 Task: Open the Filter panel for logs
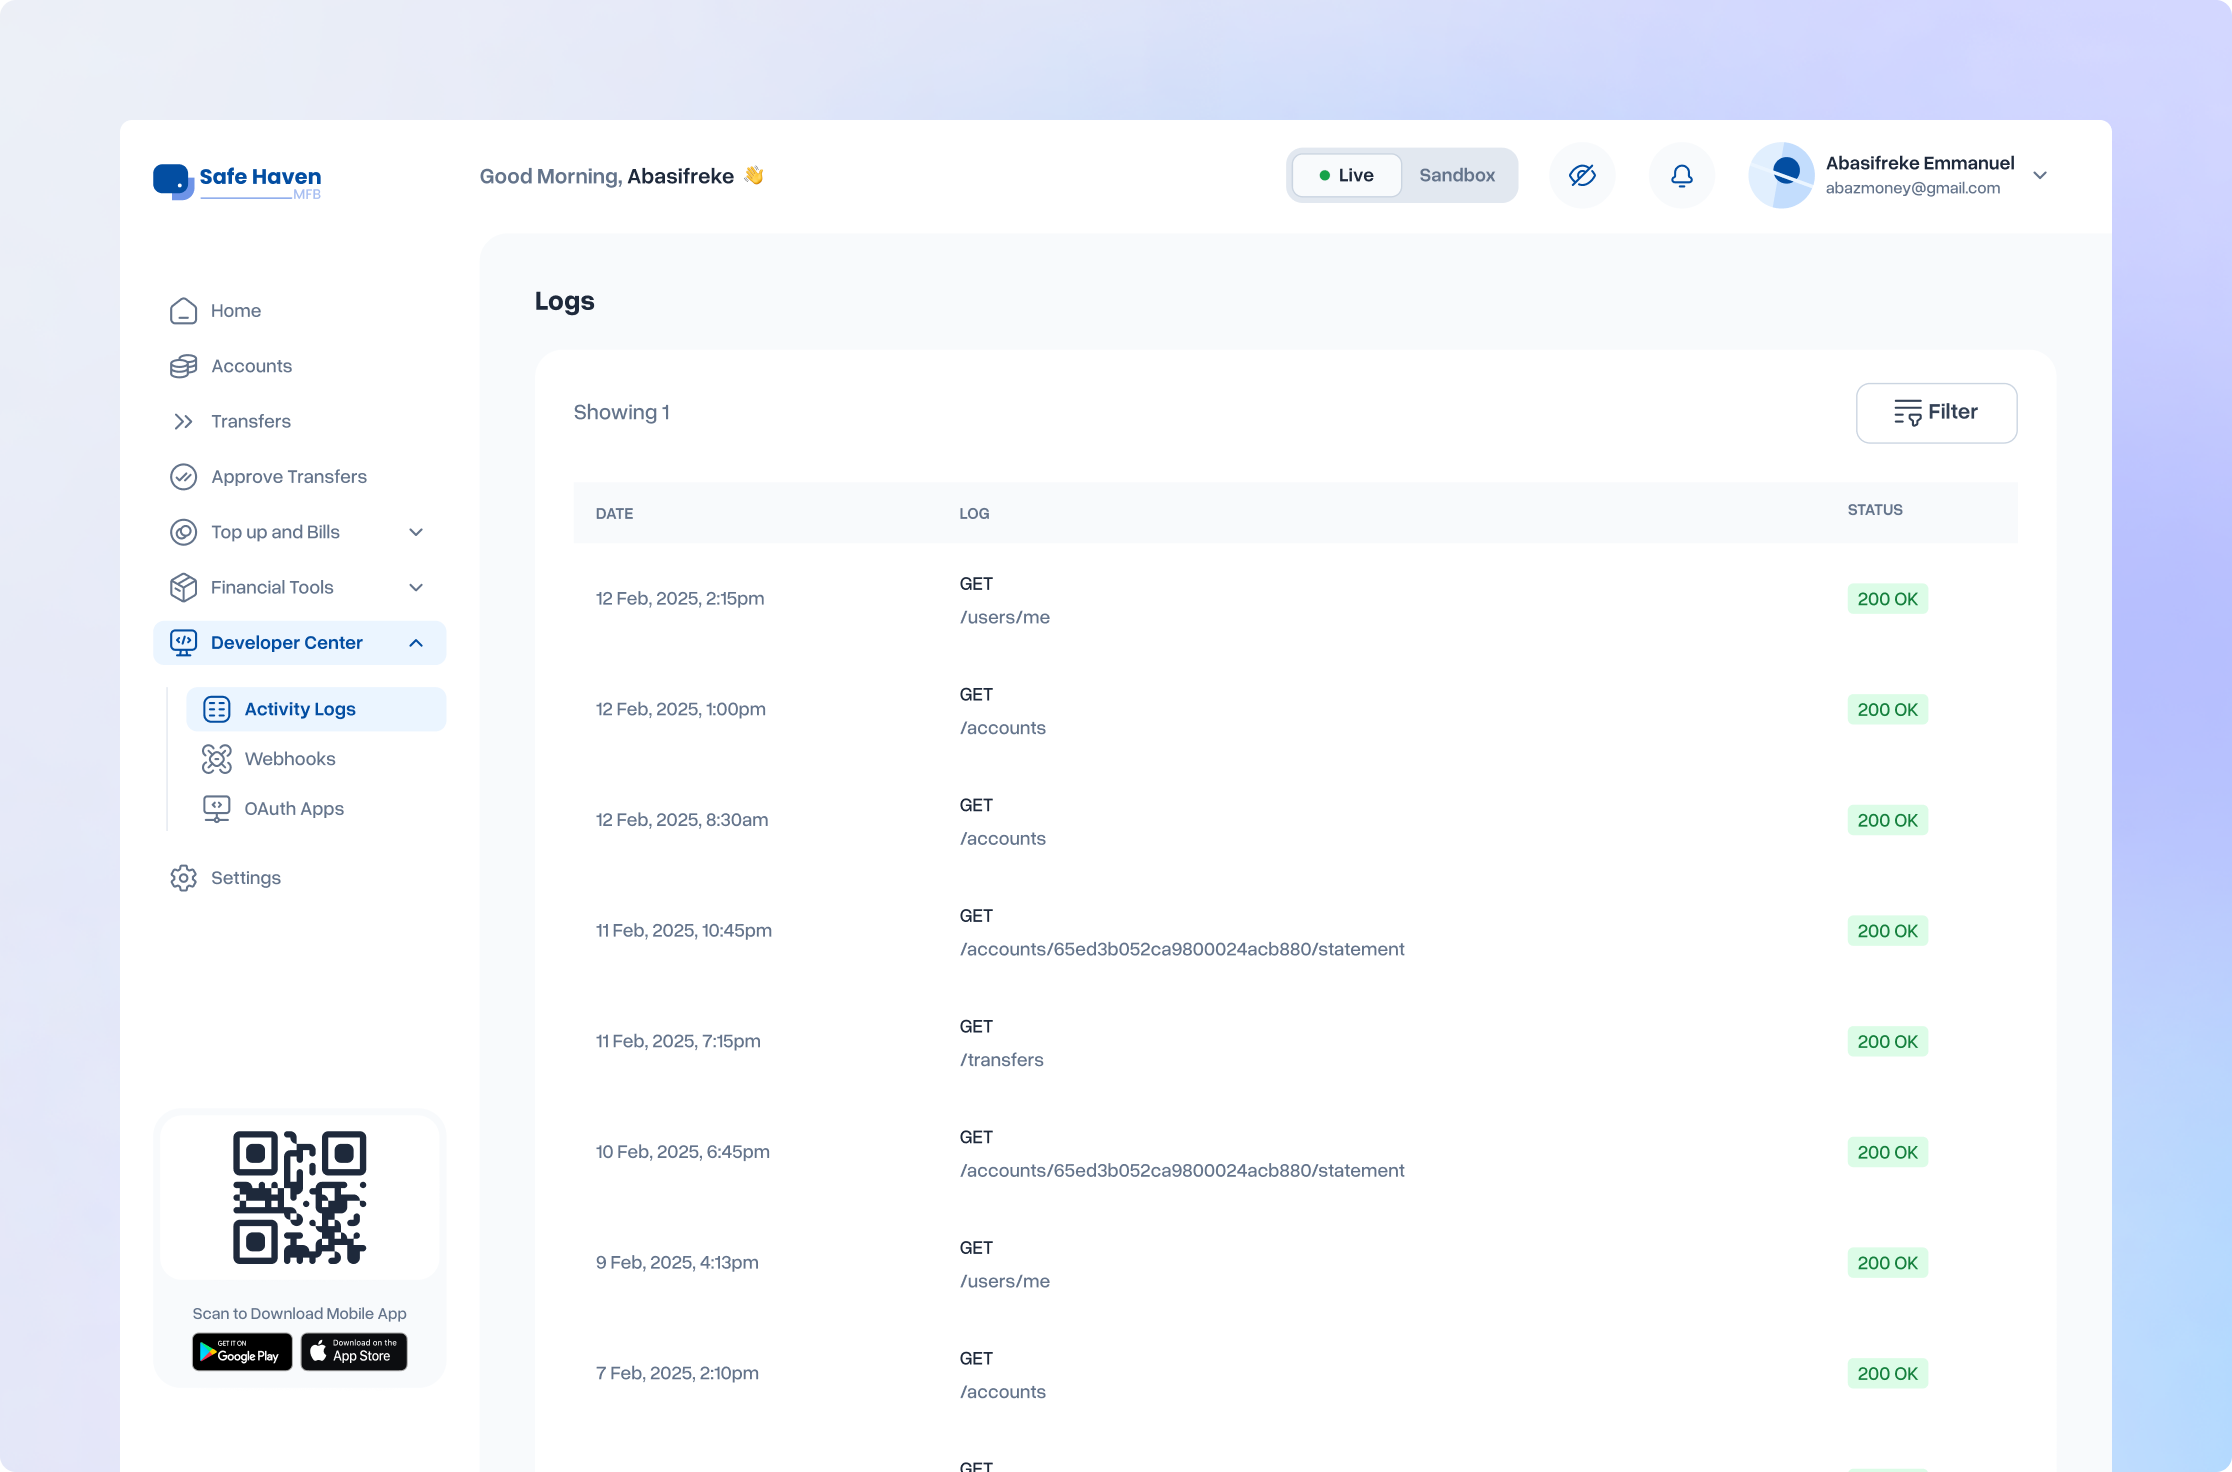(x=1936, y=412)
